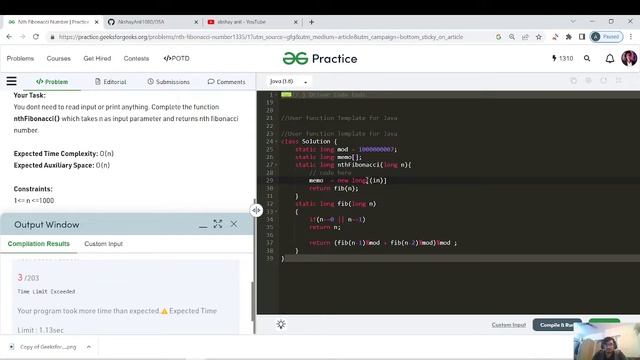Click the Custom Input link below the editor
The image size is (640, 360).
509,325
